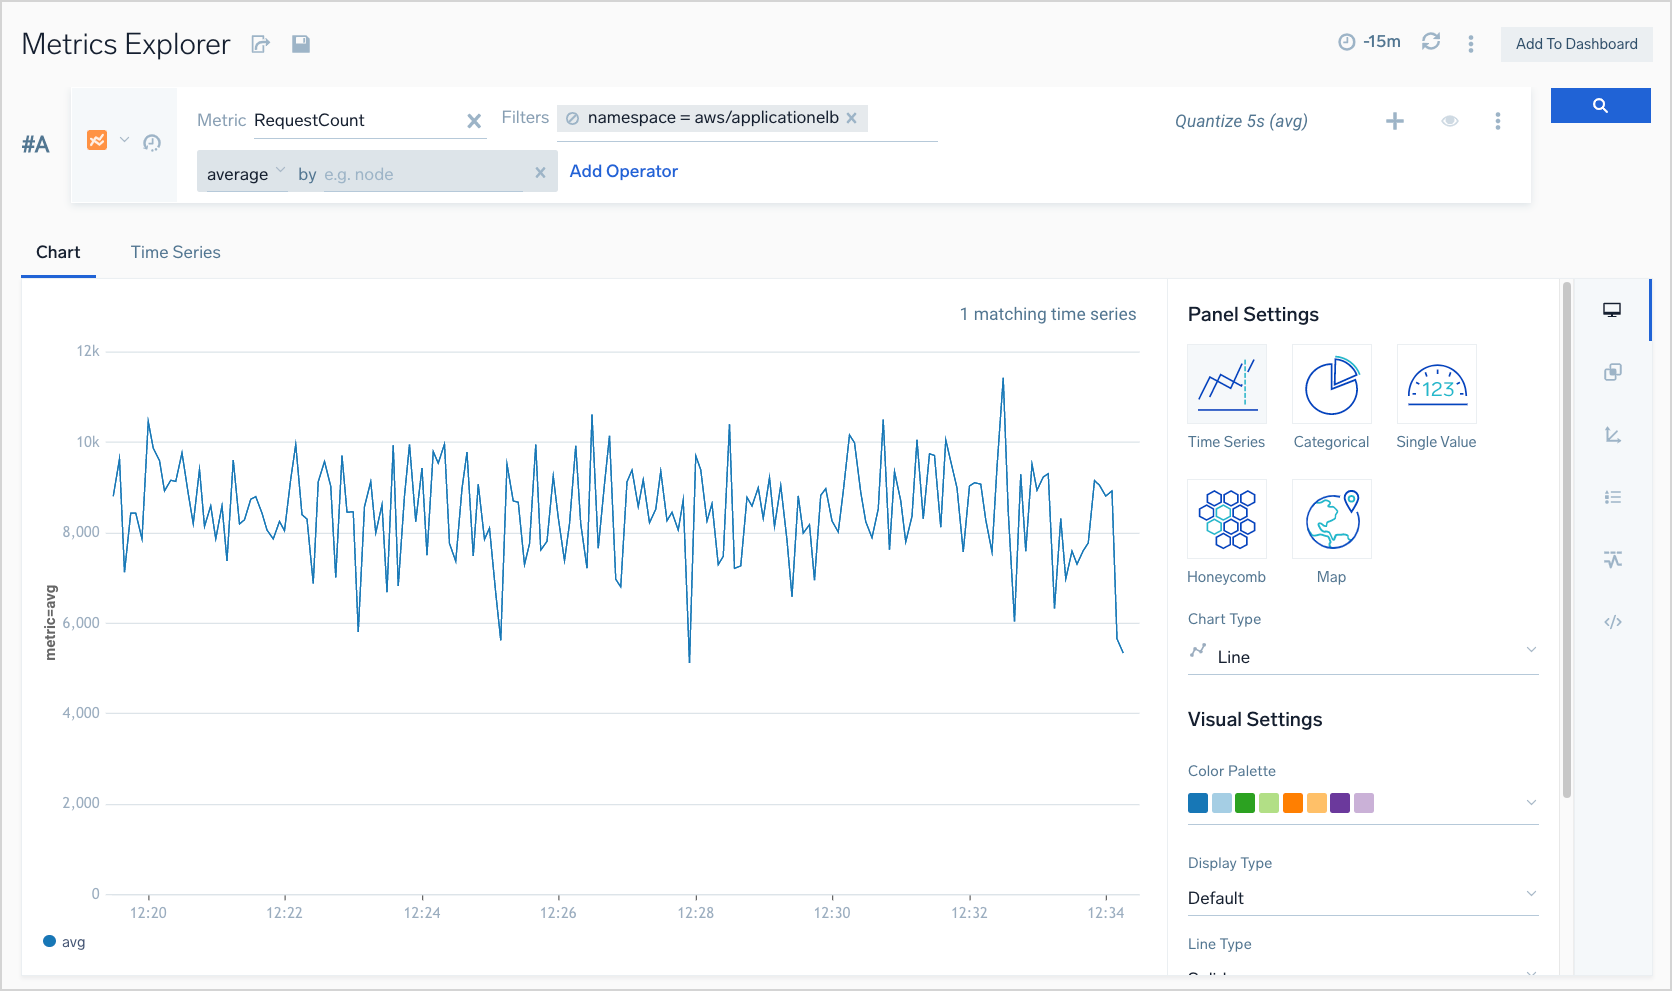The height and width of the screenshot is (991, 1672).
Task: Click the blue search query button
Action: (1600, 106)
